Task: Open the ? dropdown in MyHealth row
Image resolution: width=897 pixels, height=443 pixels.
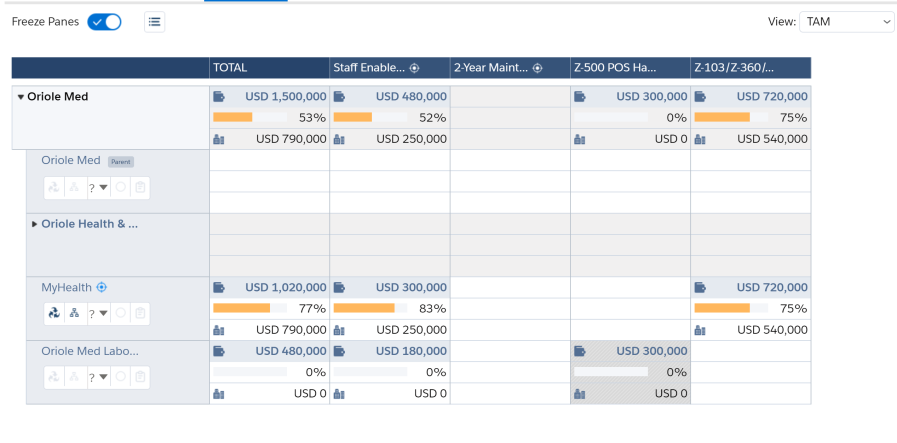Action: [x=98, y=314]
